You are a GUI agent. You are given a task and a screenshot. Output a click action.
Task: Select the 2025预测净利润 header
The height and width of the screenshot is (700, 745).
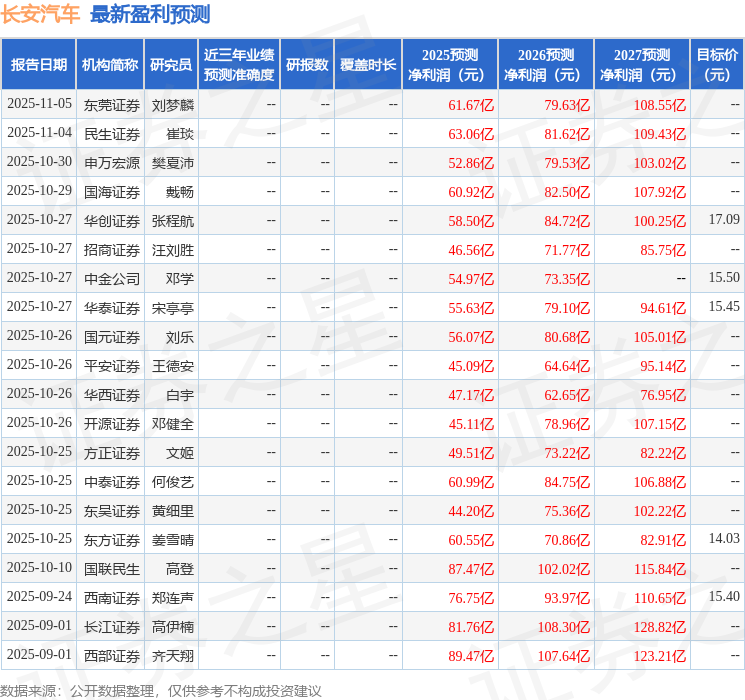[450, 65]
